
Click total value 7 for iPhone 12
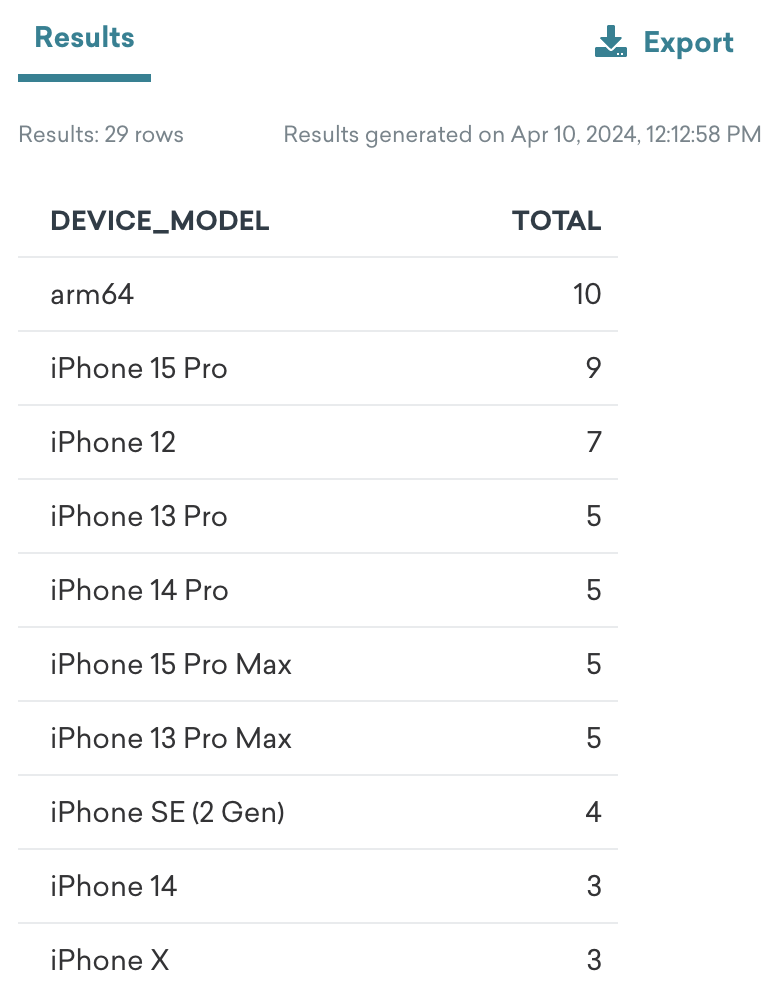point(594,442)
